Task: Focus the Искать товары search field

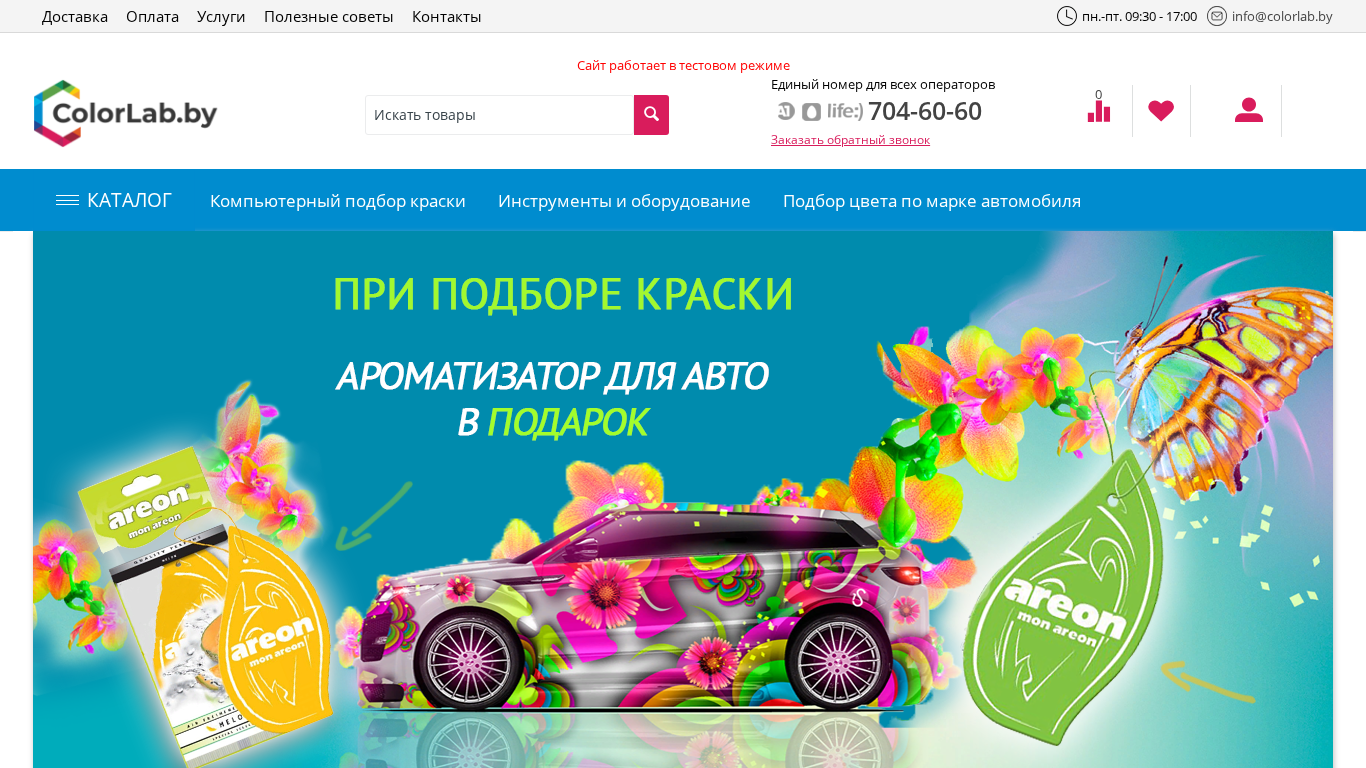Action: point(500,115)
